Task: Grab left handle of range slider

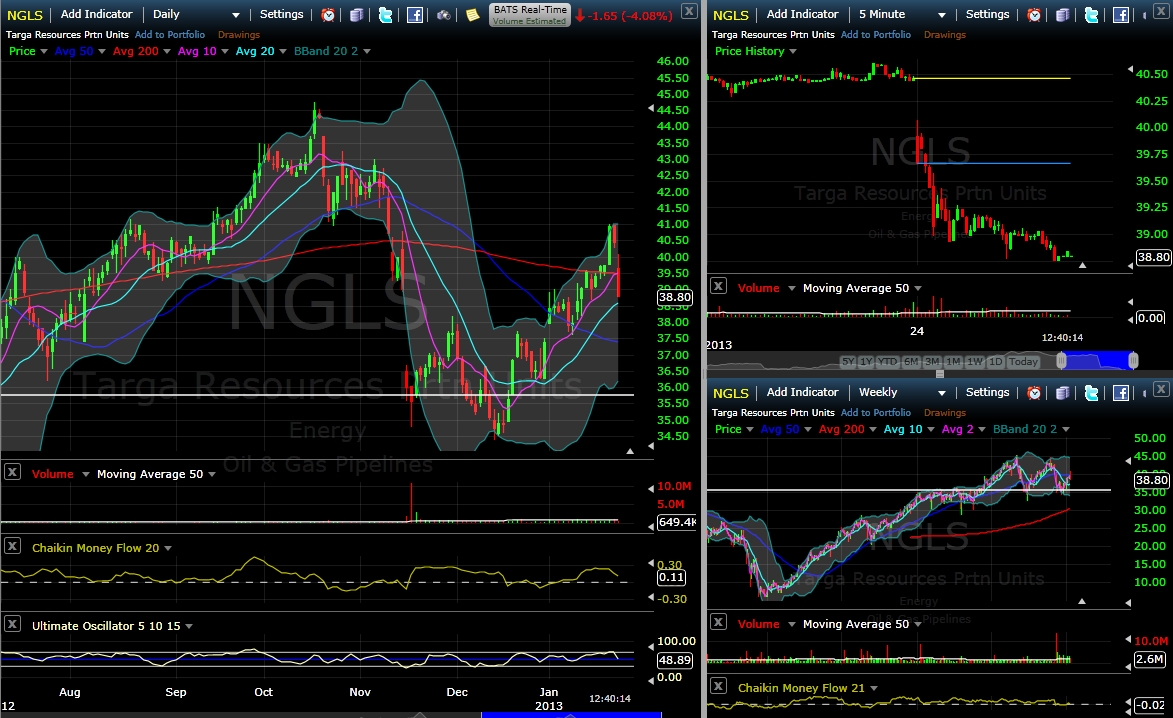Action: click(x=1061, y=361)
